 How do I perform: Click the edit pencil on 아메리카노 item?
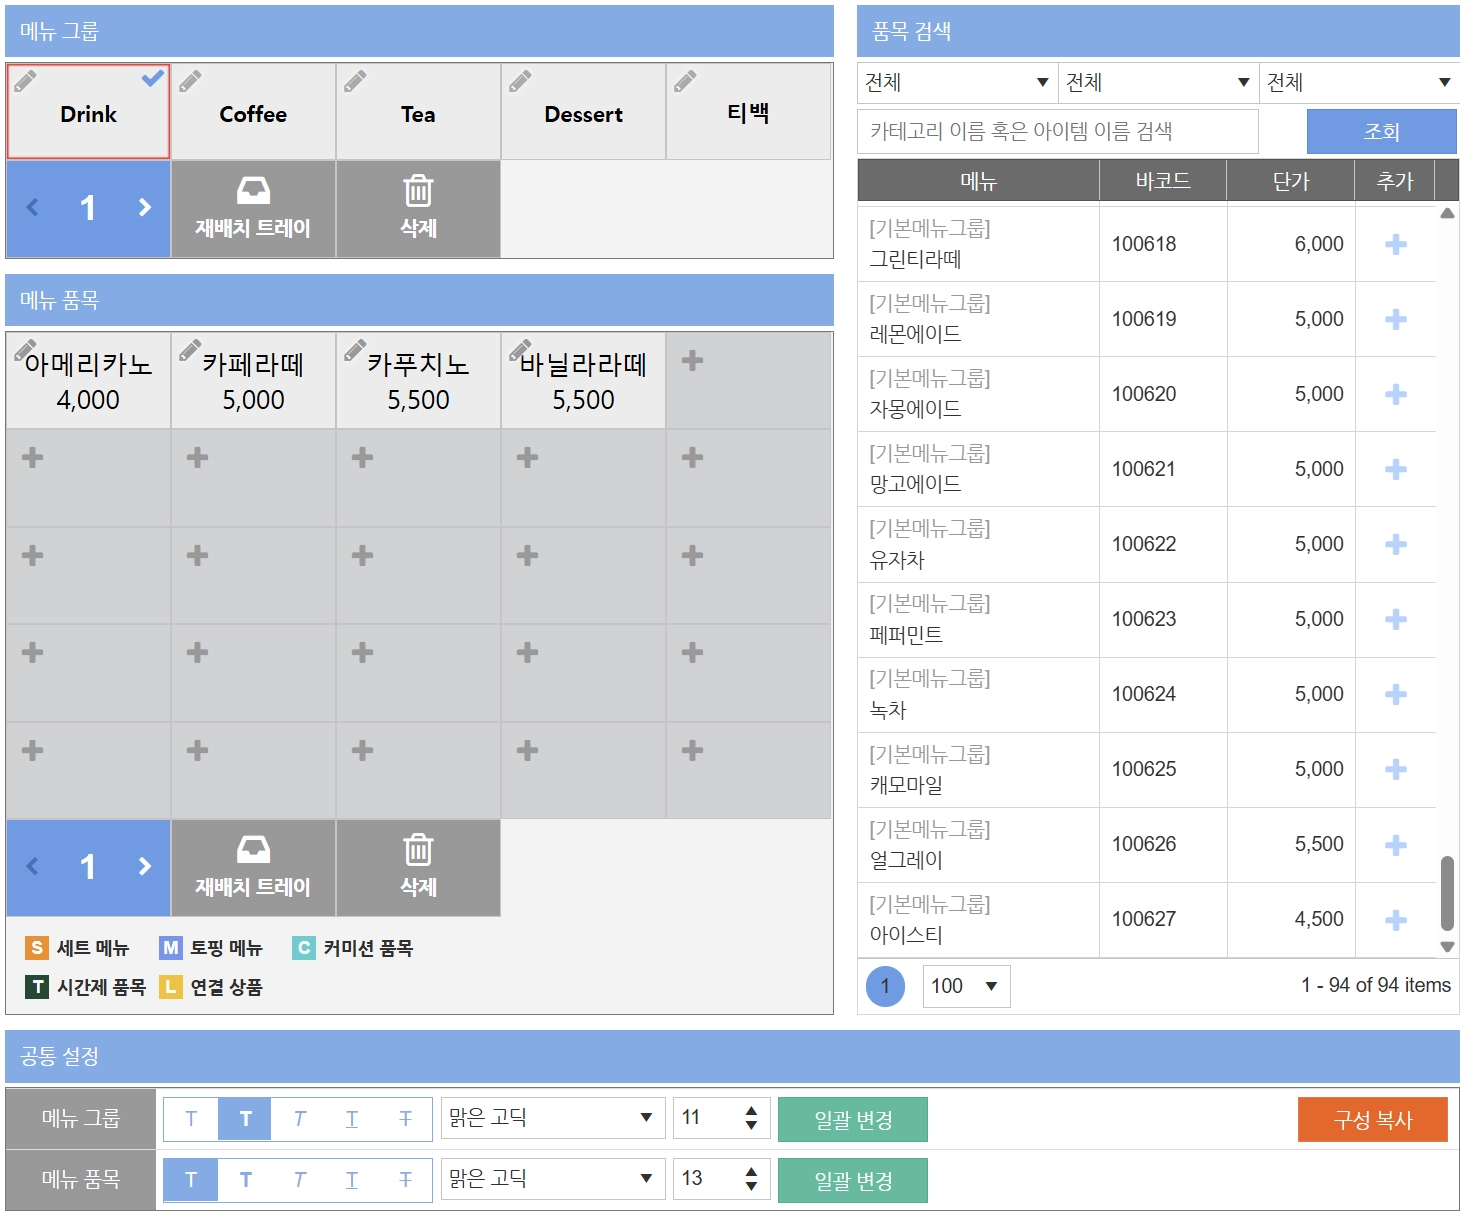tap(25, 350)
